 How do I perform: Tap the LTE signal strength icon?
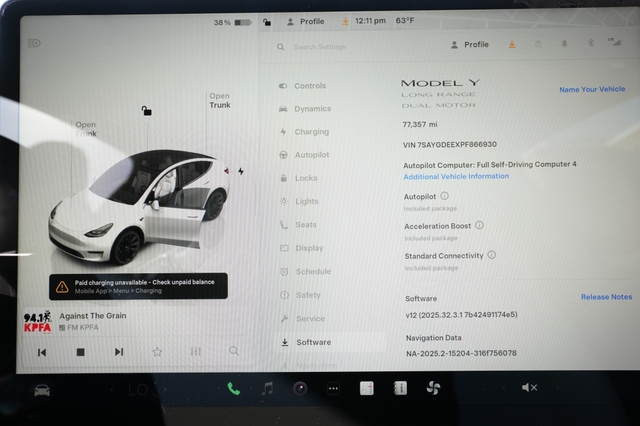(x=615, y=42)
